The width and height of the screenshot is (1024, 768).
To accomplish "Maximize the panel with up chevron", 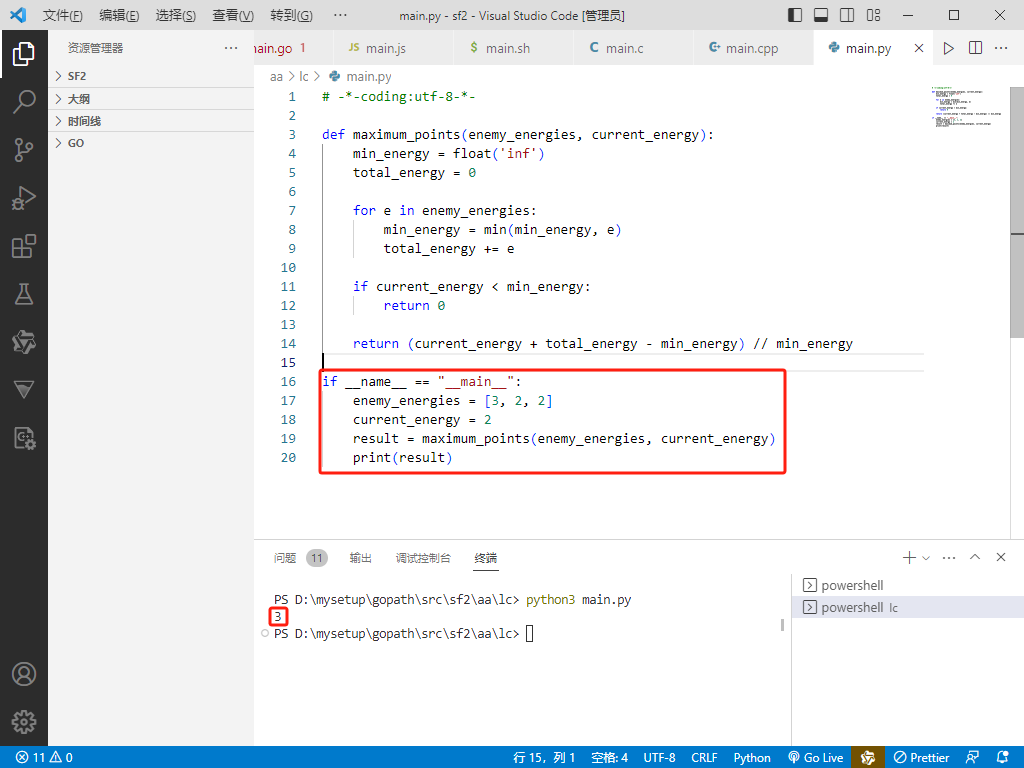I will pos(975,557).
